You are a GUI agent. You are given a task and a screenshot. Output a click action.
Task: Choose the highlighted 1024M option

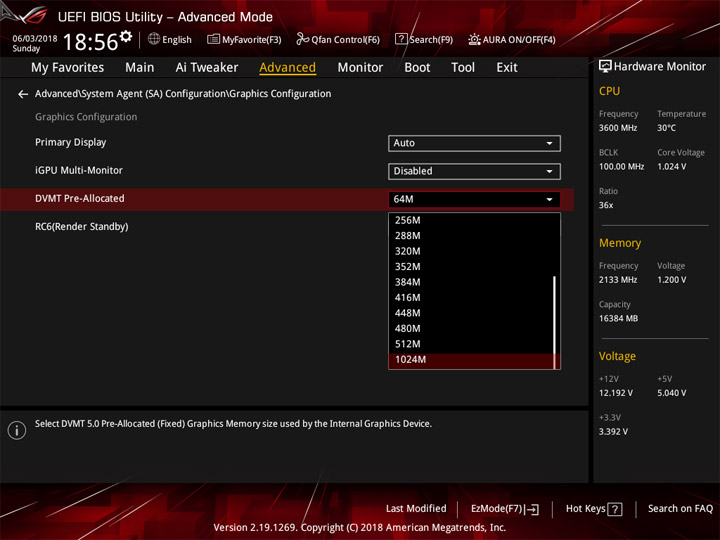point(471,360)
